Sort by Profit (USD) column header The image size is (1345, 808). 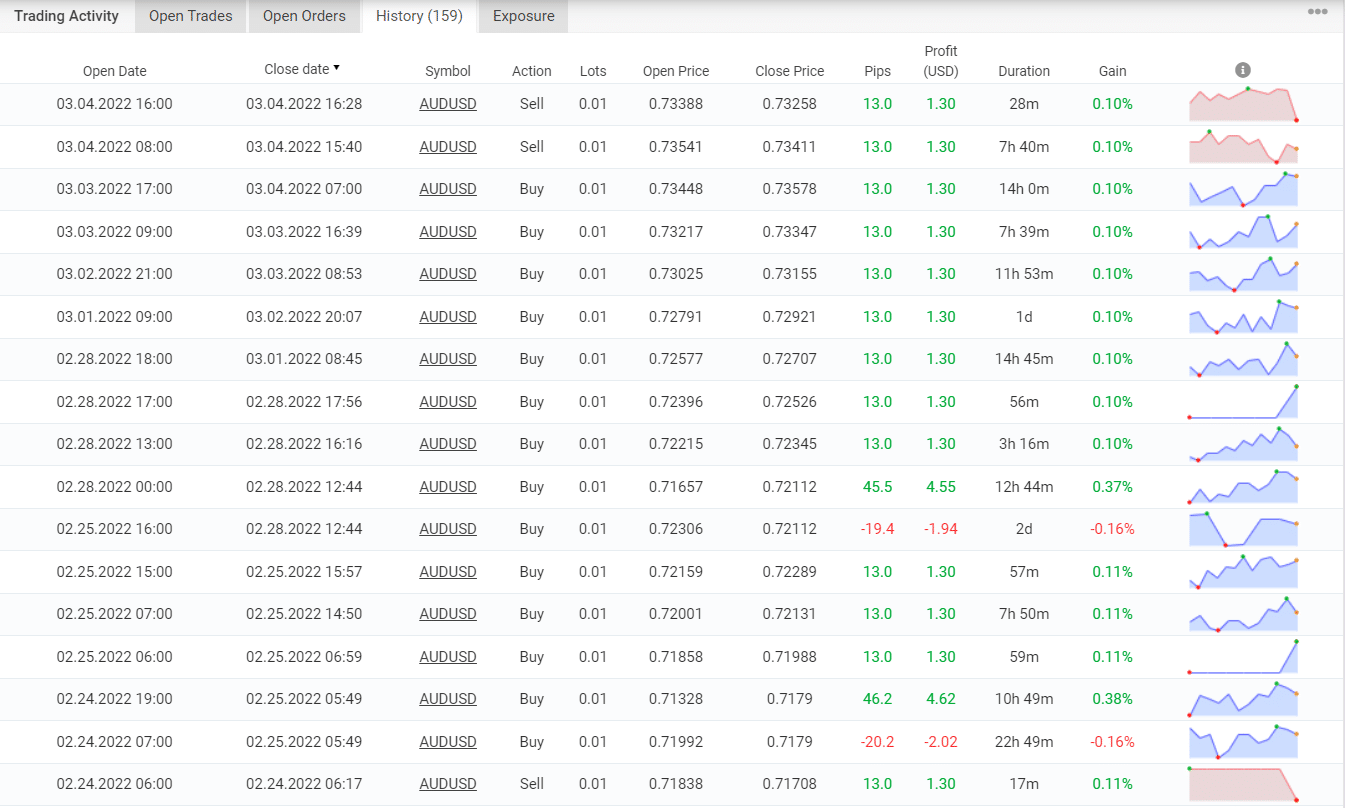pyautogui.click(x=941, y=61)
